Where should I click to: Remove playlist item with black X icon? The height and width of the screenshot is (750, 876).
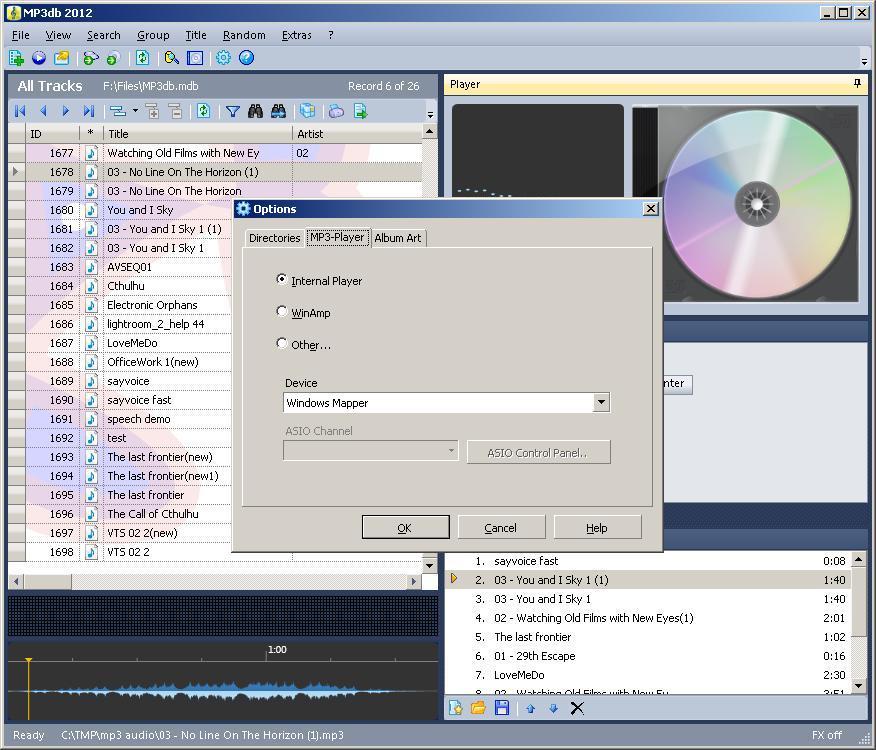click(x=577, y=709)
